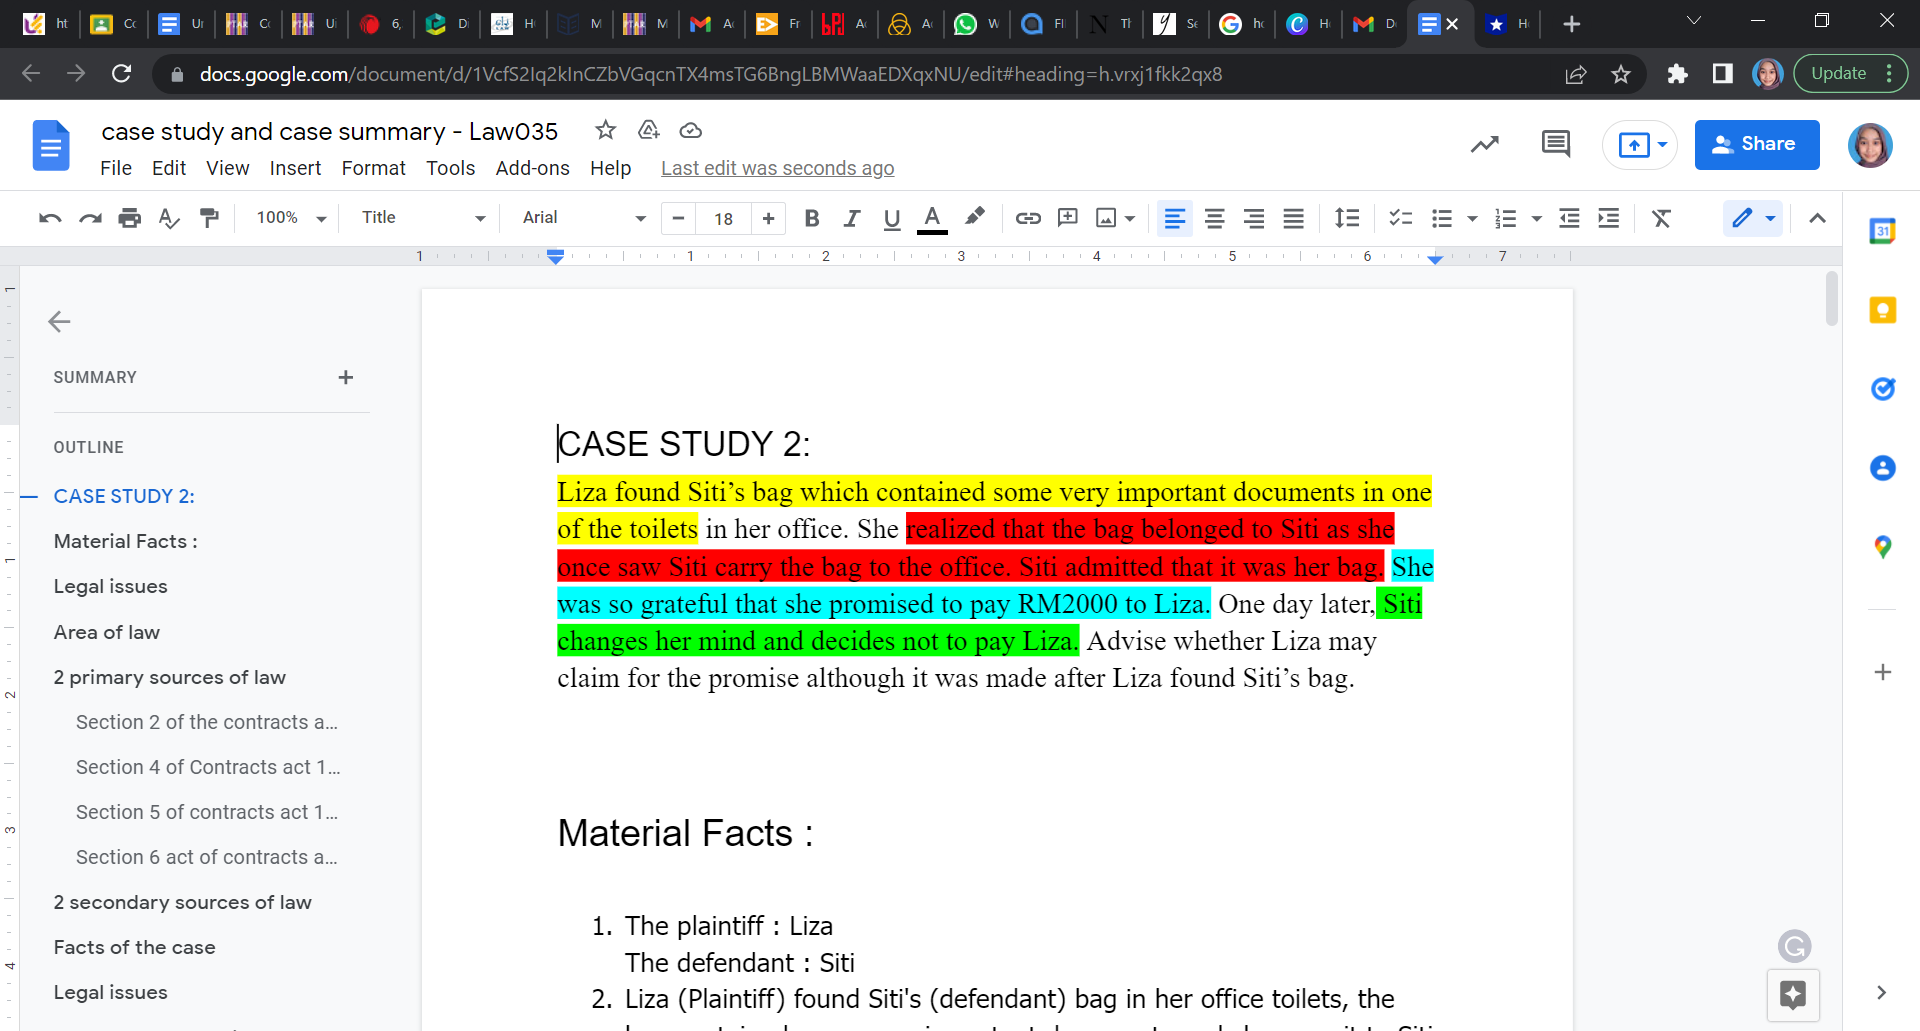Open line and paragraph spacing

(1347, 218)
